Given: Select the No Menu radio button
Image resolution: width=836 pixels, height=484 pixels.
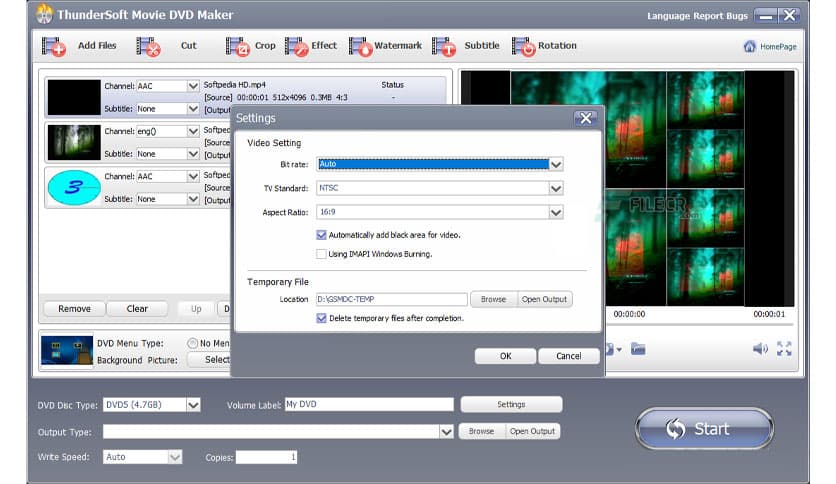Looking at the screenshot, I should (x=192, y=343).
